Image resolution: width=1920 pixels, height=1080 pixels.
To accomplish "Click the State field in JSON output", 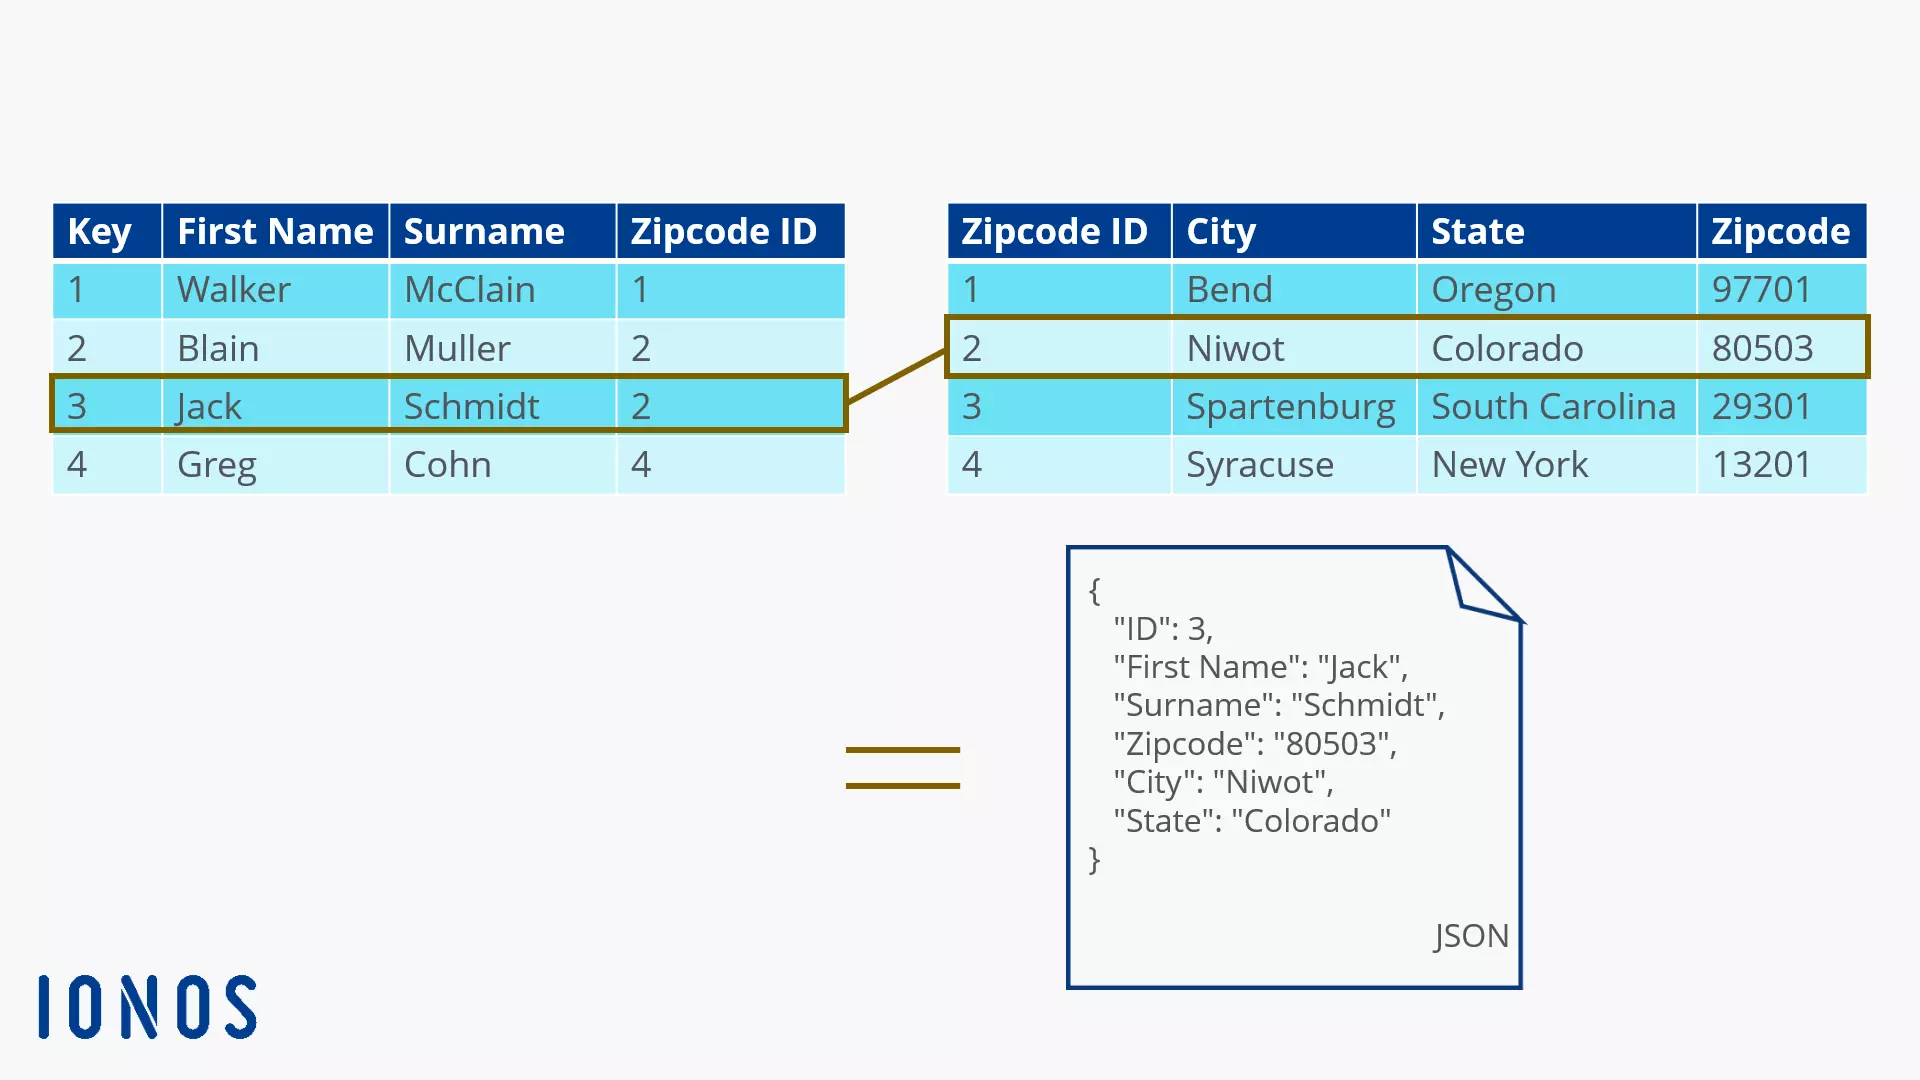I will tap(1160, 820).
